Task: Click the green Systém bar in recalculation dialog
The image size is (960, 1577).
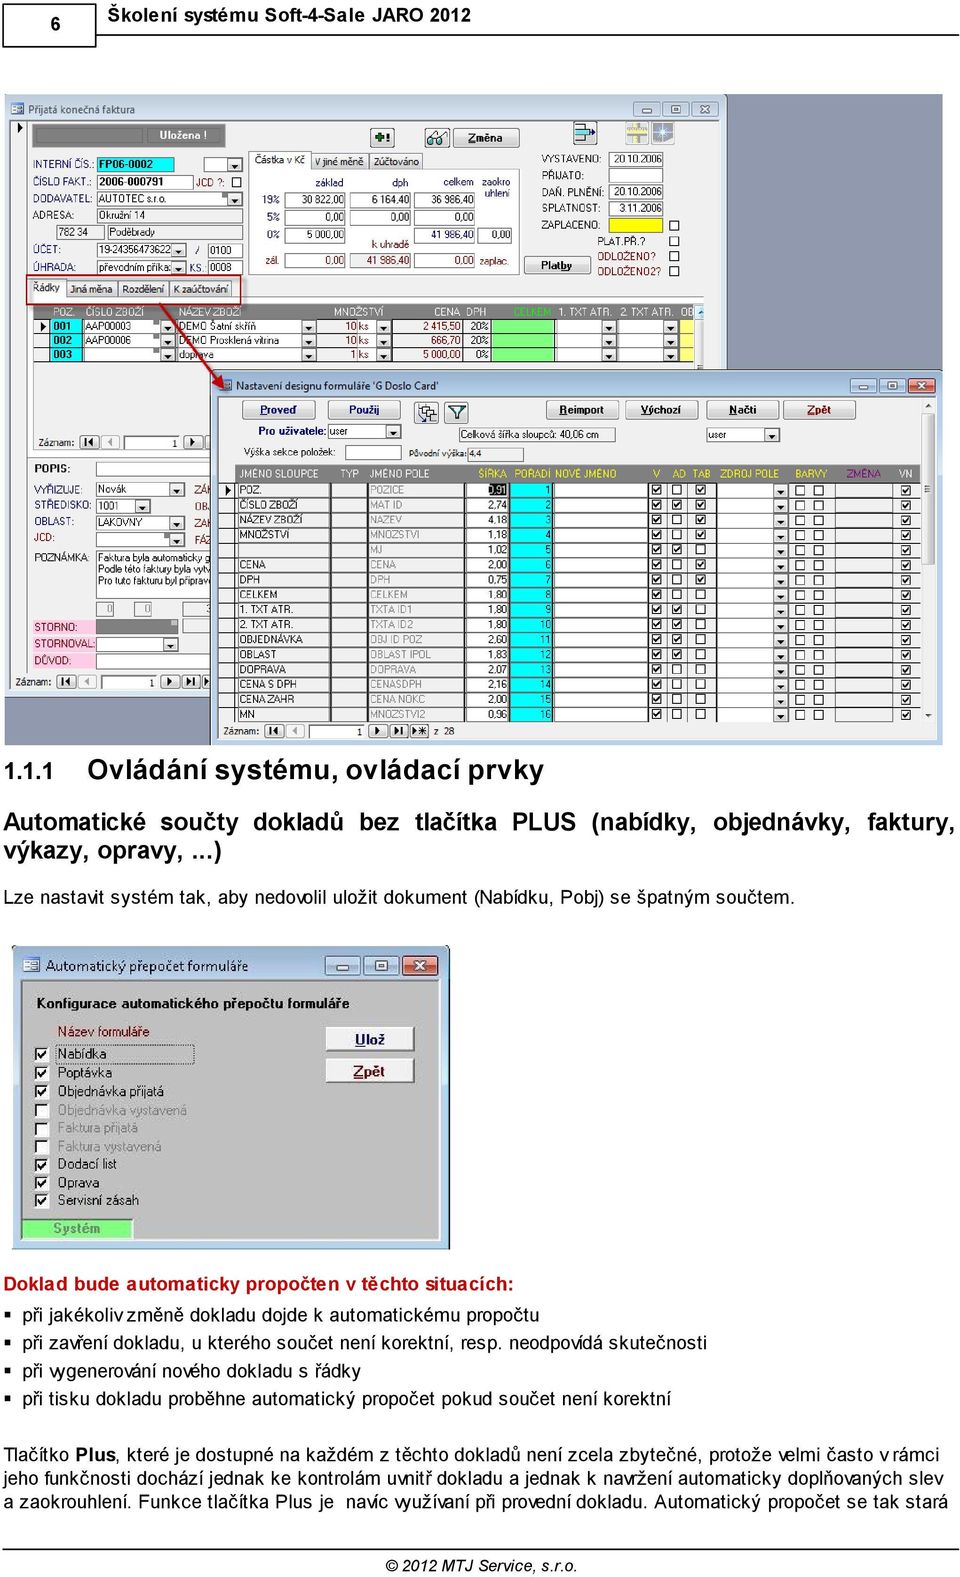Action: pyautogui.click(x=77, y=1228)
